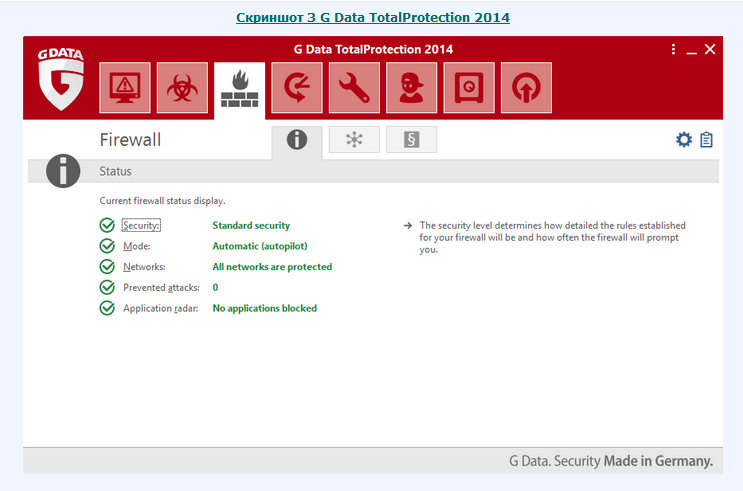This screenshot has width=743, height=491.
Task: Click the Mode label
Action: point(137,246)
